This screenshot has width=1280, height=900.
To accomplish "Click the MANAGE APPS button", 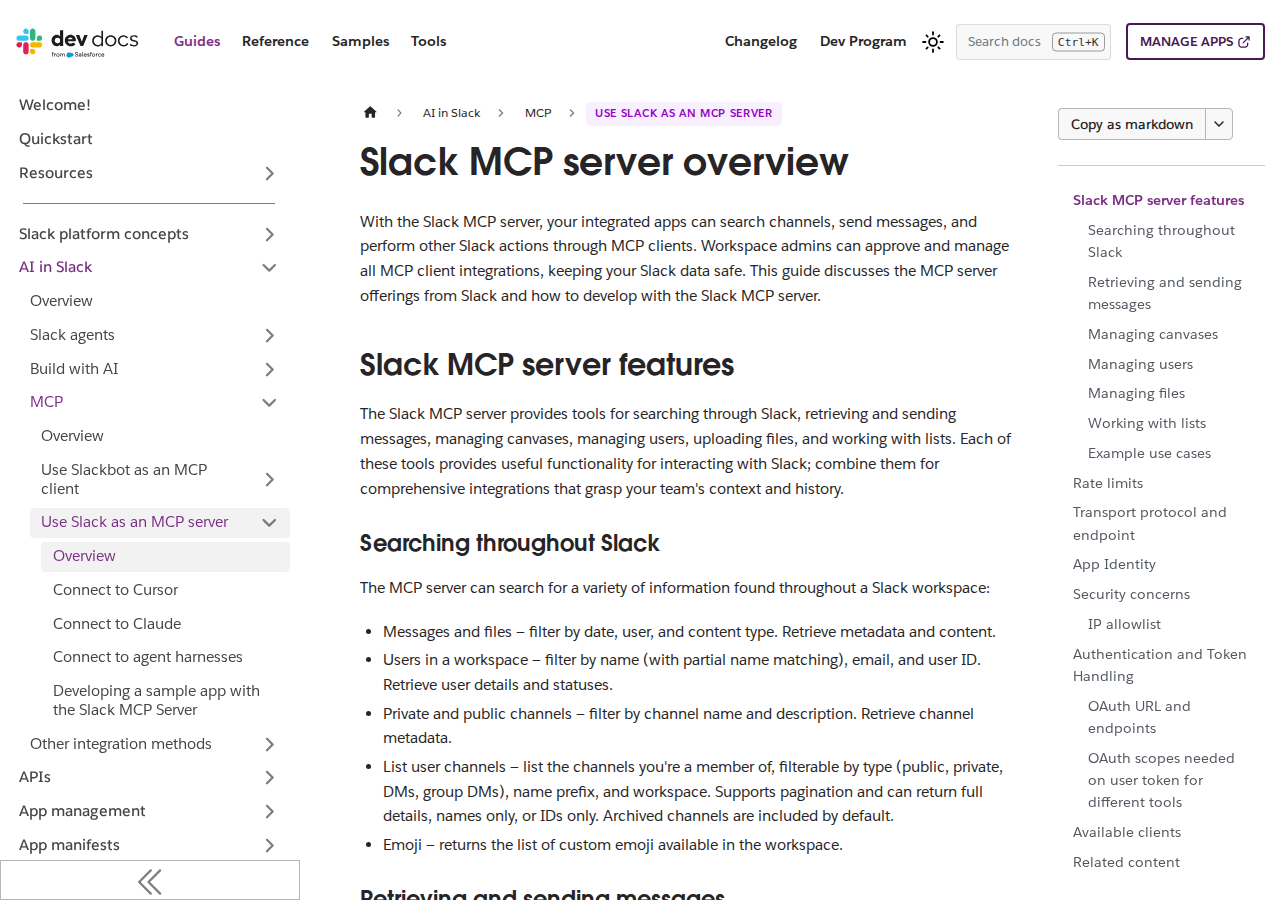I will pyautogui.click(x=1195, y=42).
